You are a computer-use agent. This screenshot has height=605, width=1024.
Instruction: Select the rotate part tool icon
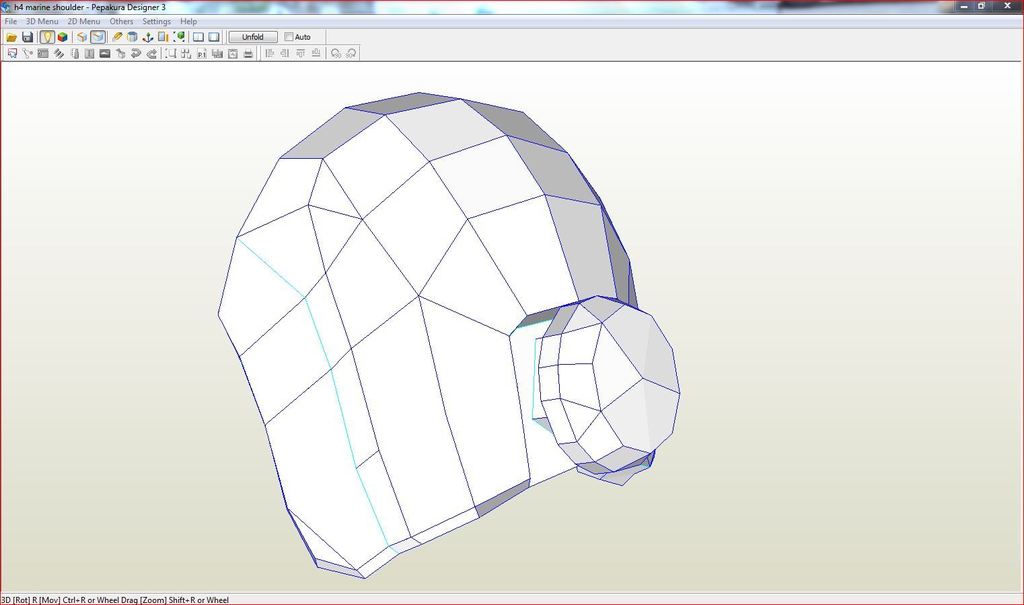[27, 54]
